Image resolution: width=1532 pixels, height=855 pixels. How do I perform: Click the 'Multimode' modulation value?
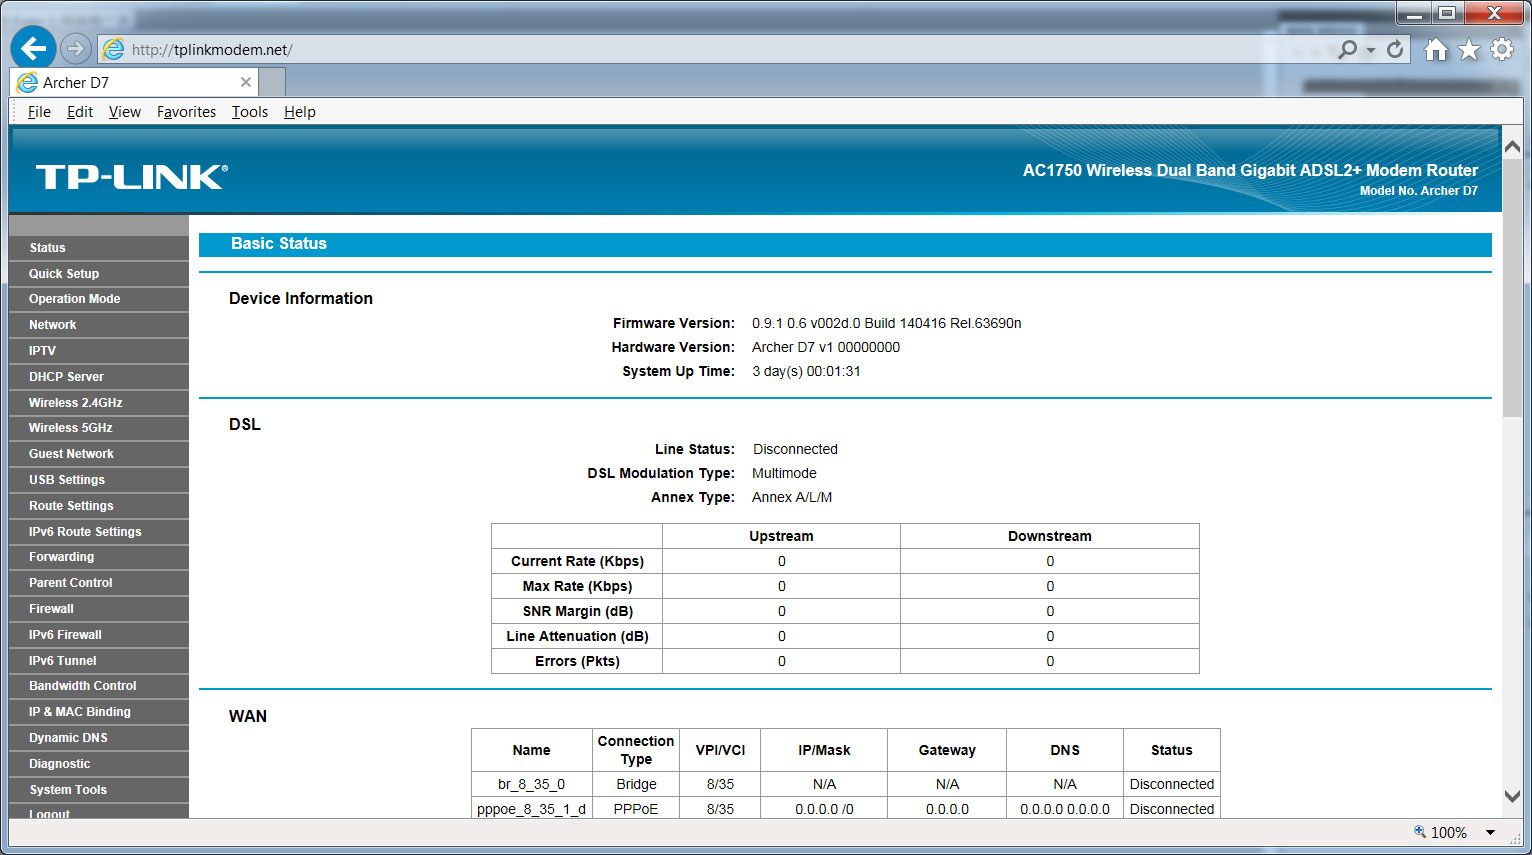[x=784, y=473]
